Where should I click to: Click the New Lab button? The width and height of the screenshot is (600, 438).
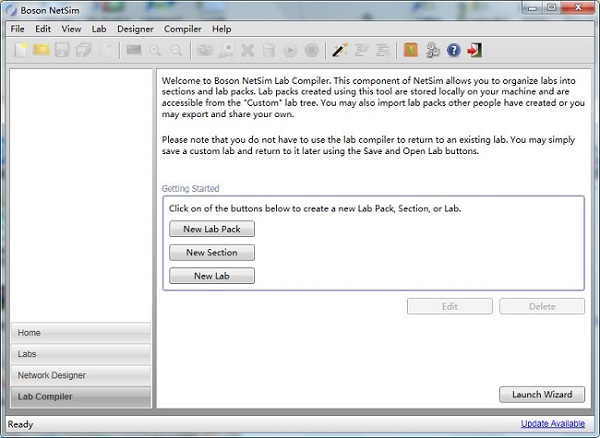[x=212, y=275]
